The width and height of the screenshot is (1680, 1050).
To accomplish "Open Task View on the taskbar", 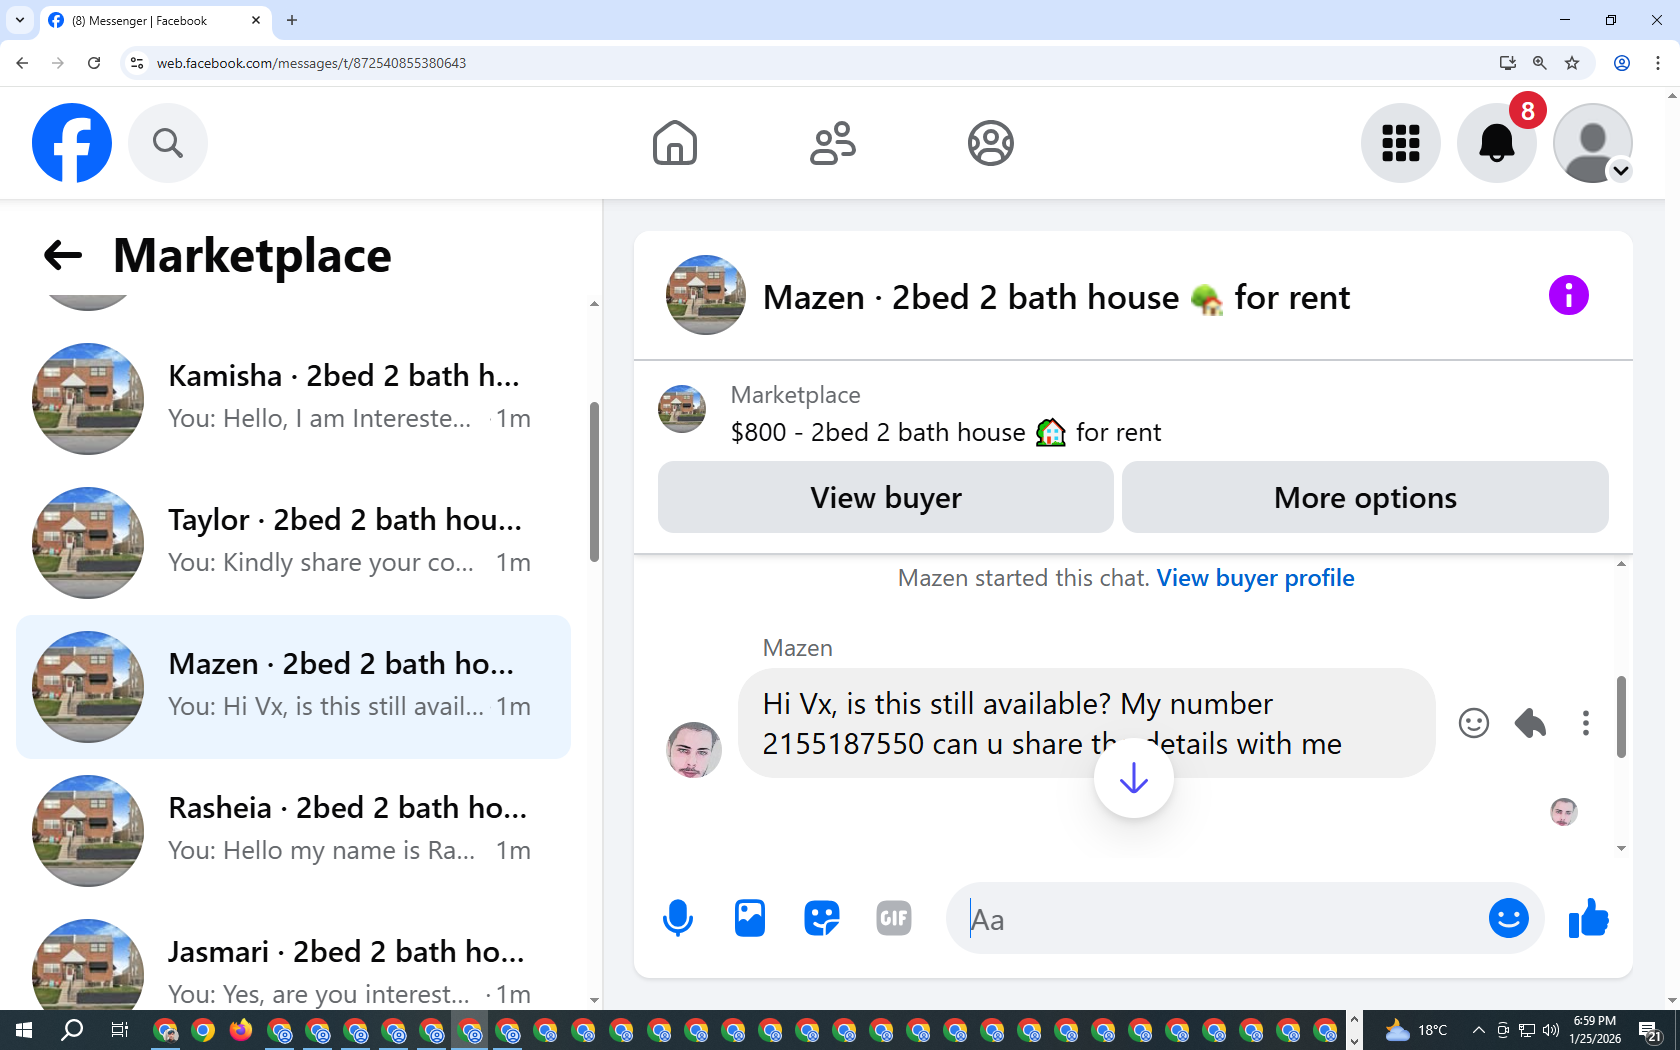I will 119,1030.
